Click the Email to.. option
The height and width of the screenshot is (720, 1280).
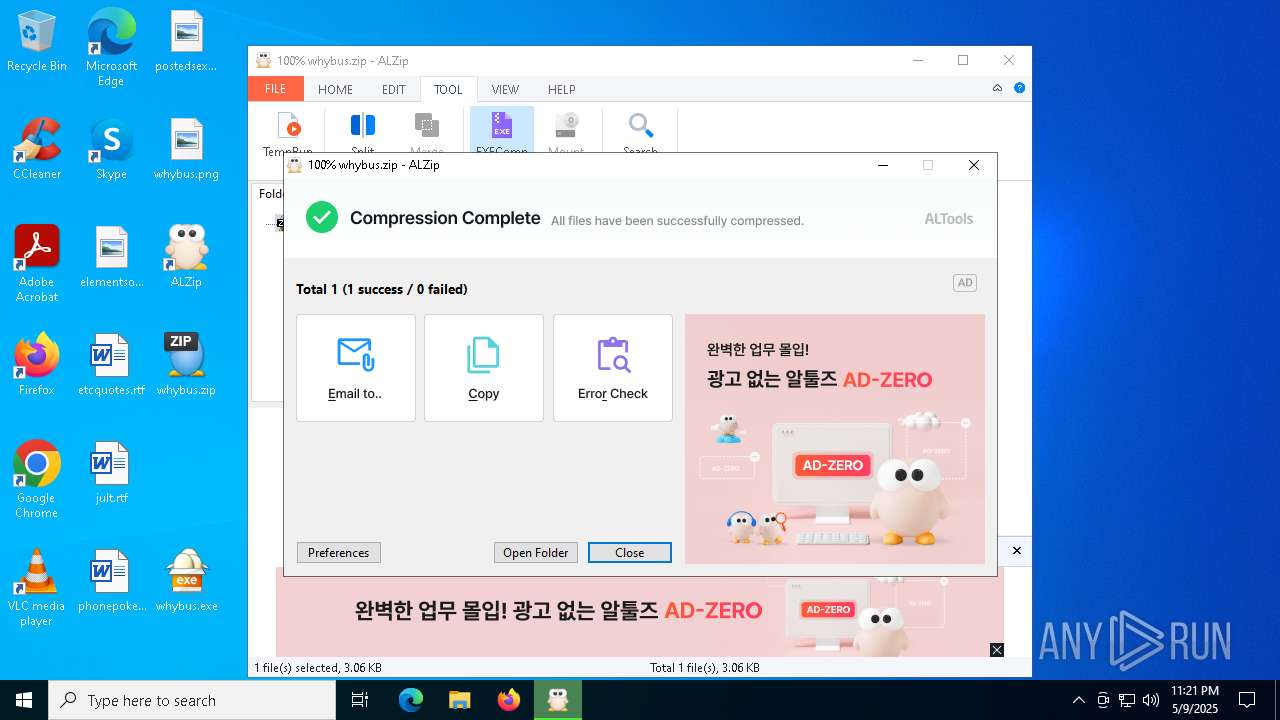point(356,368)
